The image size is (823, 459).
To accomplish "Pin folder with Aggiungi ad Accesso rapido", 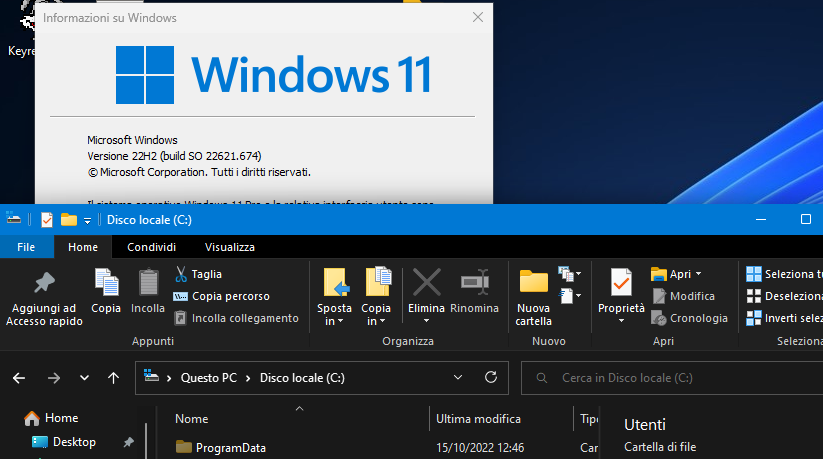I will pos(44,298).
